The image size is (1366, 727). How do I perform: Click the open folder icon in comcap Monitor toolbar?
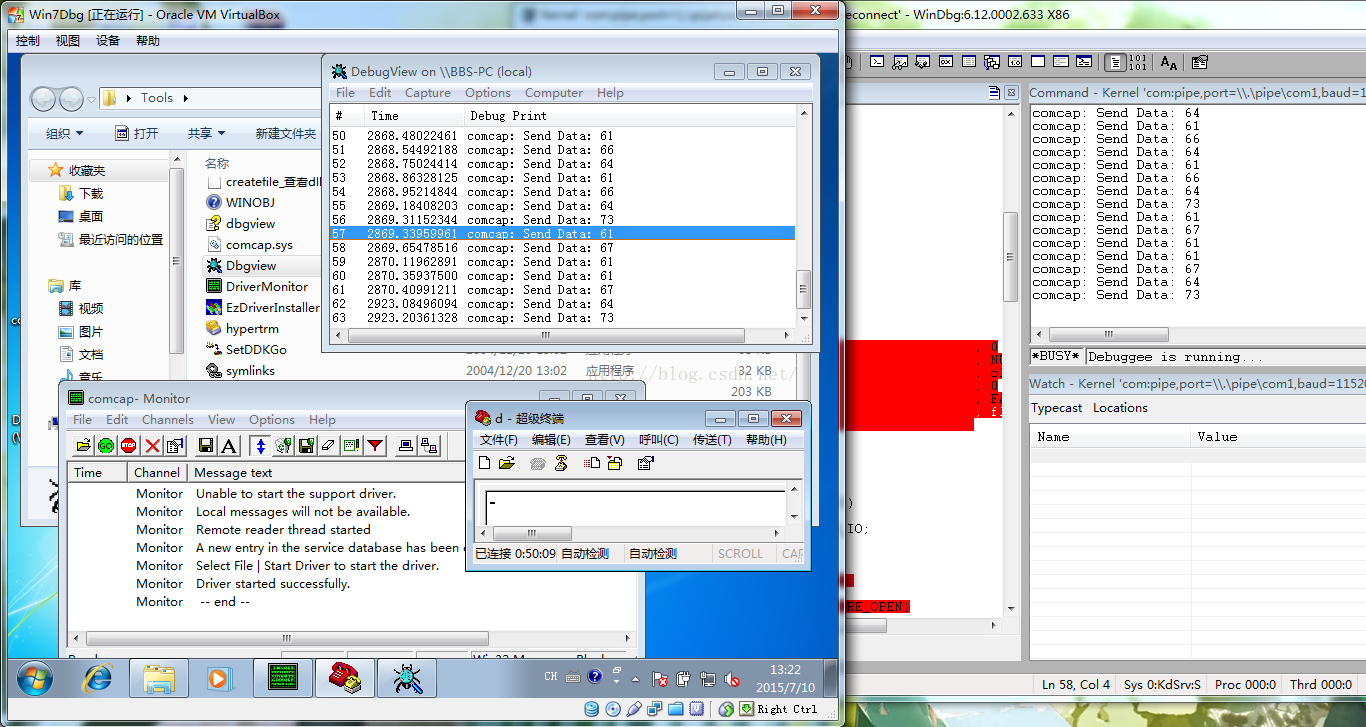(84, 445)
